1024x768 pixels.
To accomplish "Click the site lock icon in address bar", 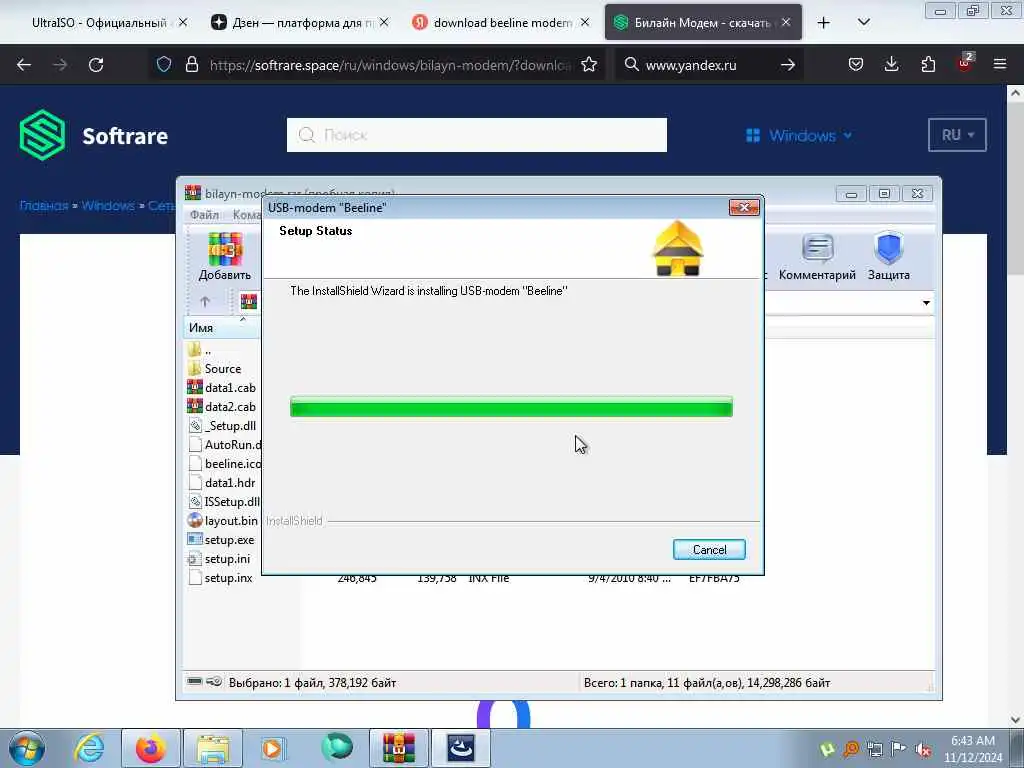I will [191, 64].
